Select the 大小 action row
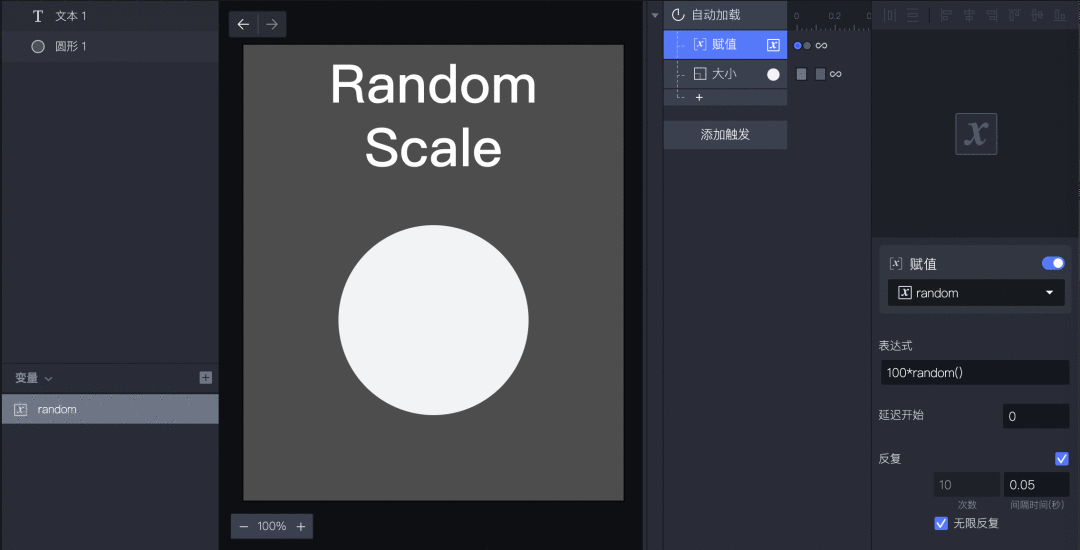Viewport: 1080px width, 550px height. click(725, 74)
